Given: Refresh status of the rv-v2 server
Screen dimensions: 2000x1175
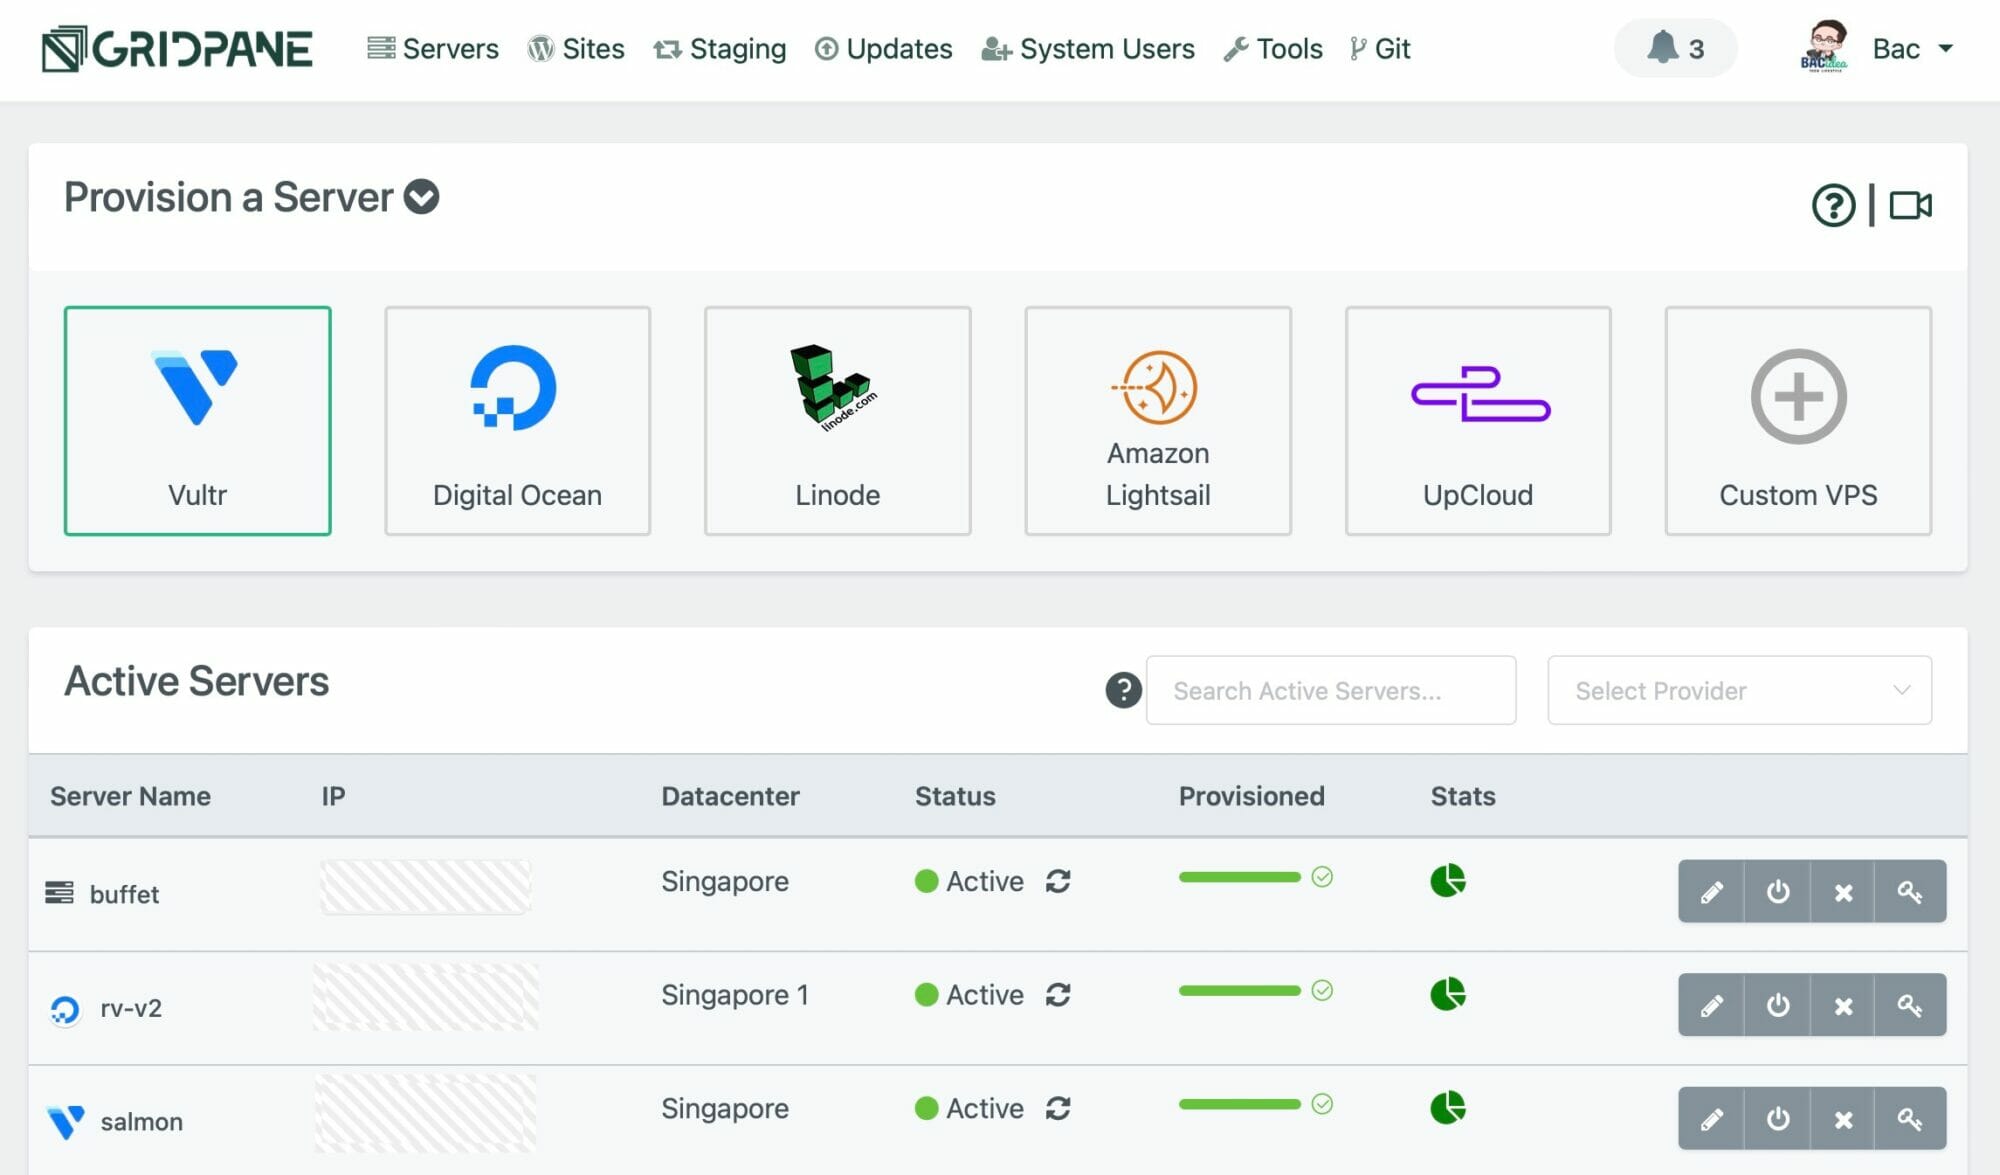Looking at the screenshot, I should click(x=1058, y=995).
